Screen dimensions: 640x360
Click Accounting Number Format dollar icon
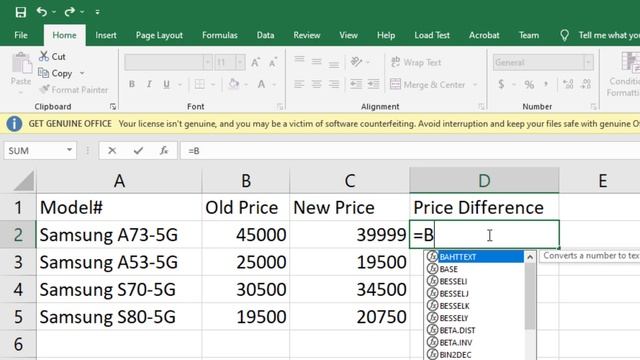coord(501,84)
